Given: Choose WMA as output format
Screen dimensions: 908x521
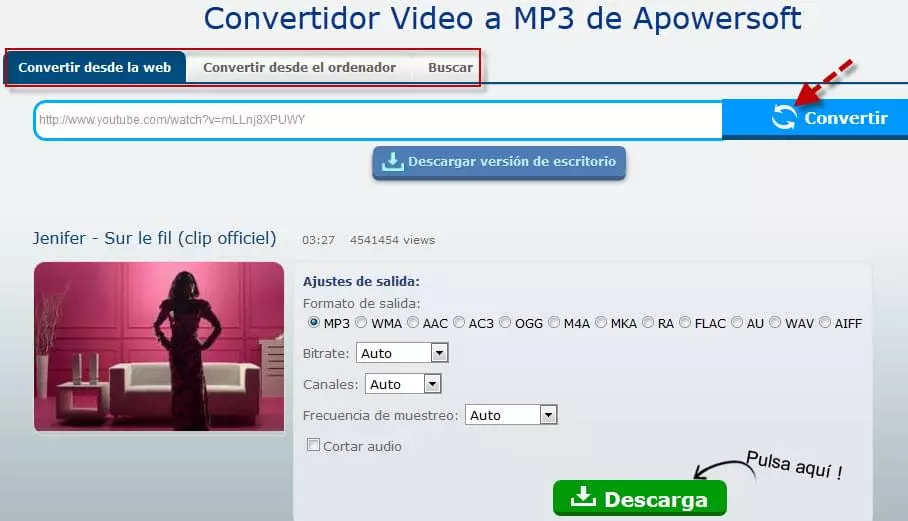Looking at the screenshot, I should [x=362, y=323].
